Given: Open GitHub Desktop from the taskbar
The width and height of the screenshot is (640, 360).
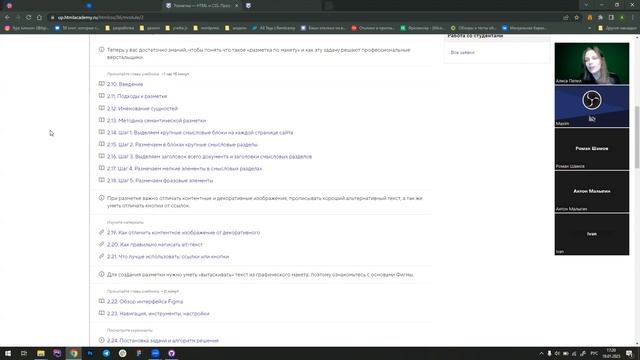Looking at the screenshot, I should coord(171,353).
